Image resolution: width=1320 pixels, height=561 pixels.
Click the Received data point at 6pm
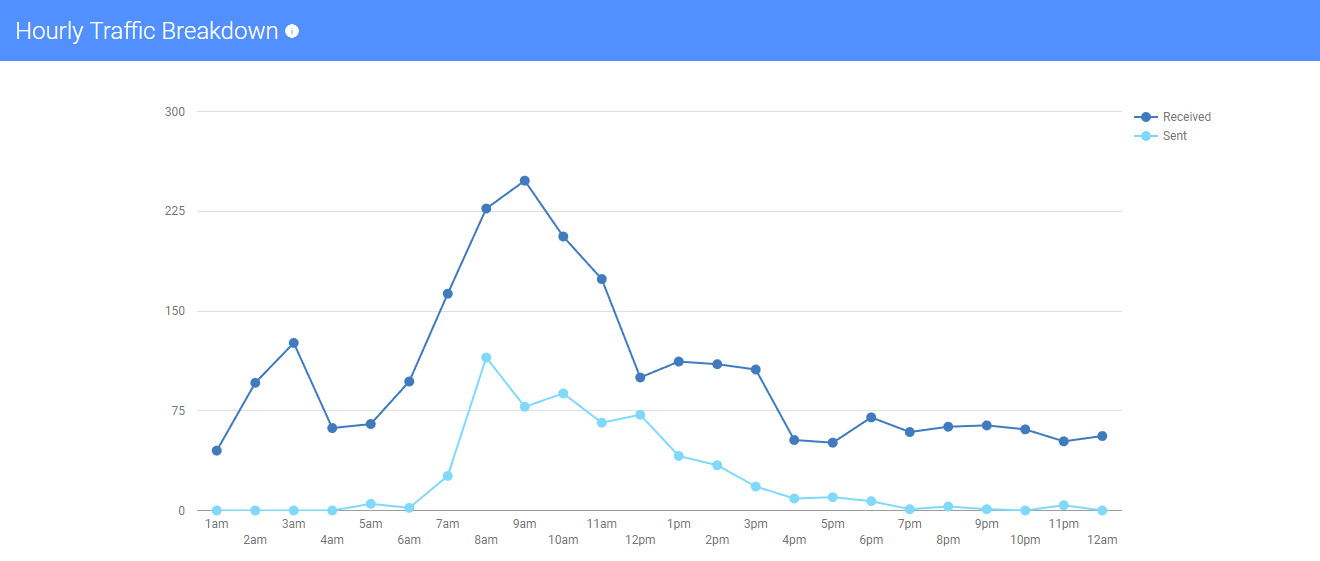(871, 417)
